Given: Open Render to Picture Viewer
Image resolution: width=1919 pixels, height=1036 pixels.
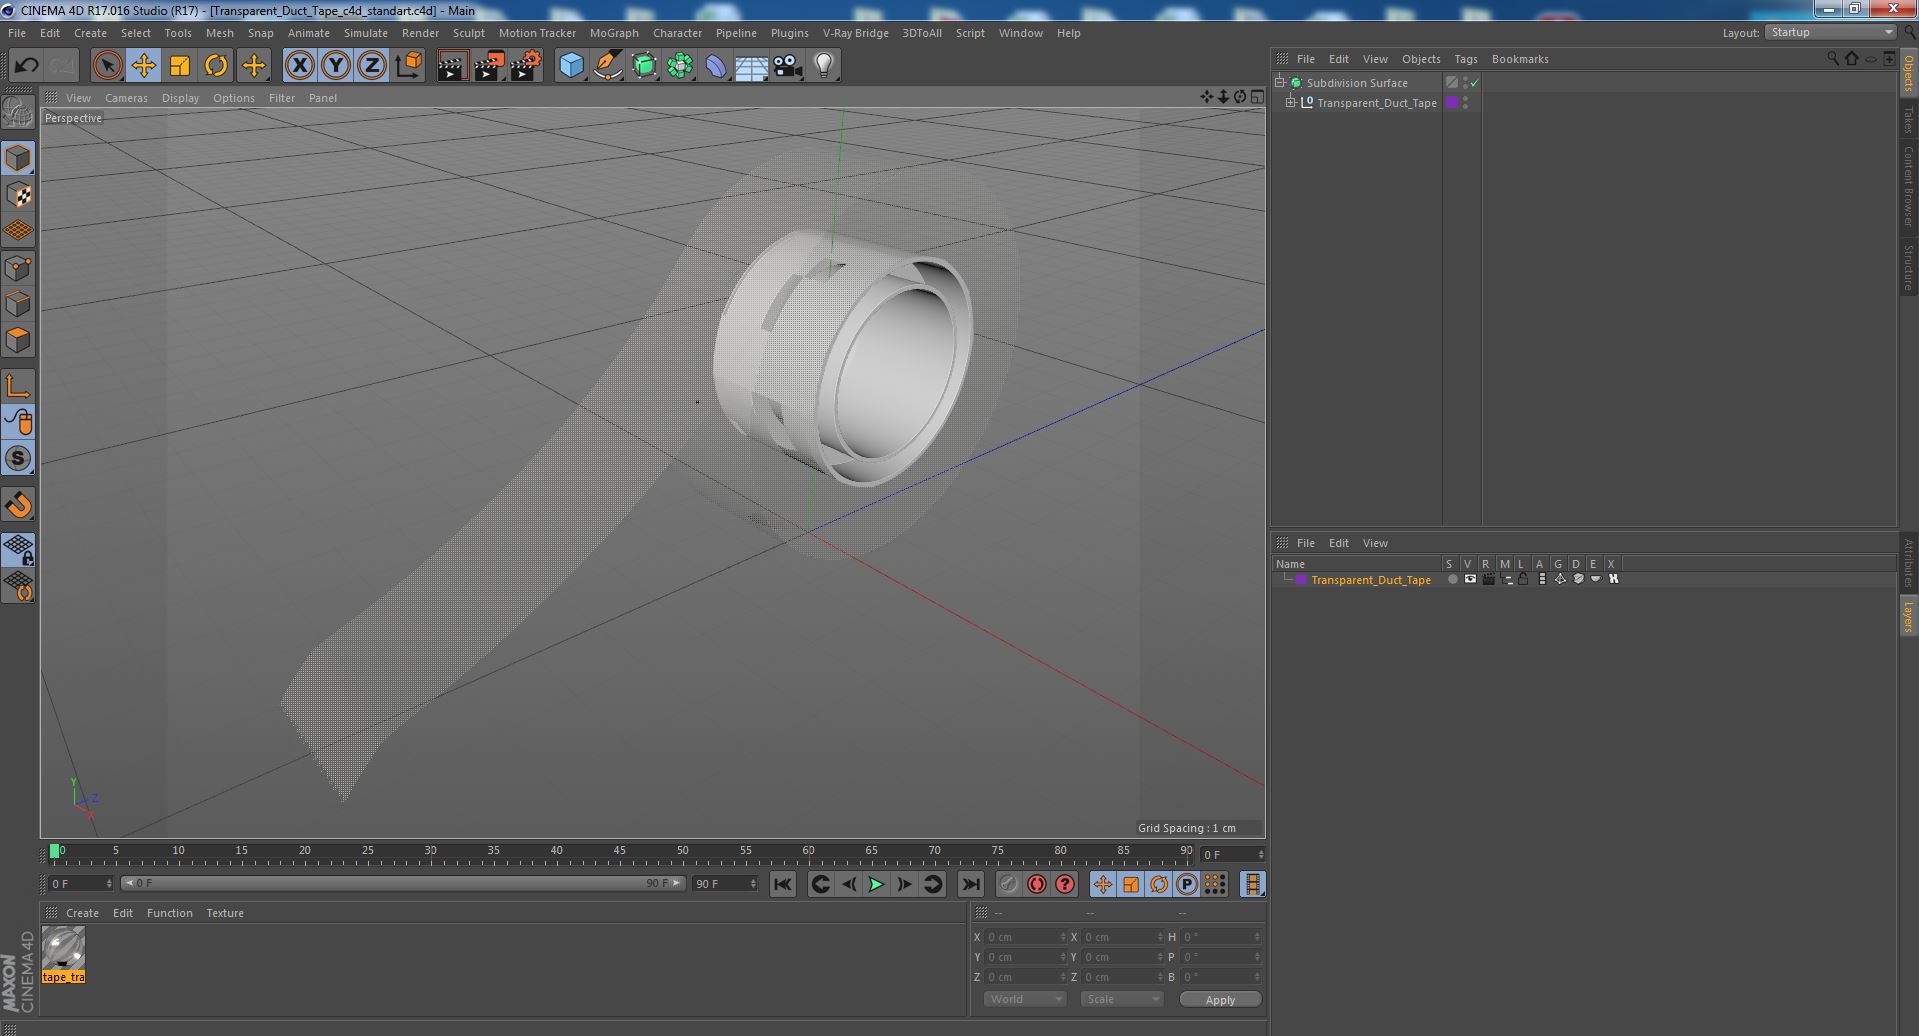Looking at the screenshot, I should coord(489,66).
